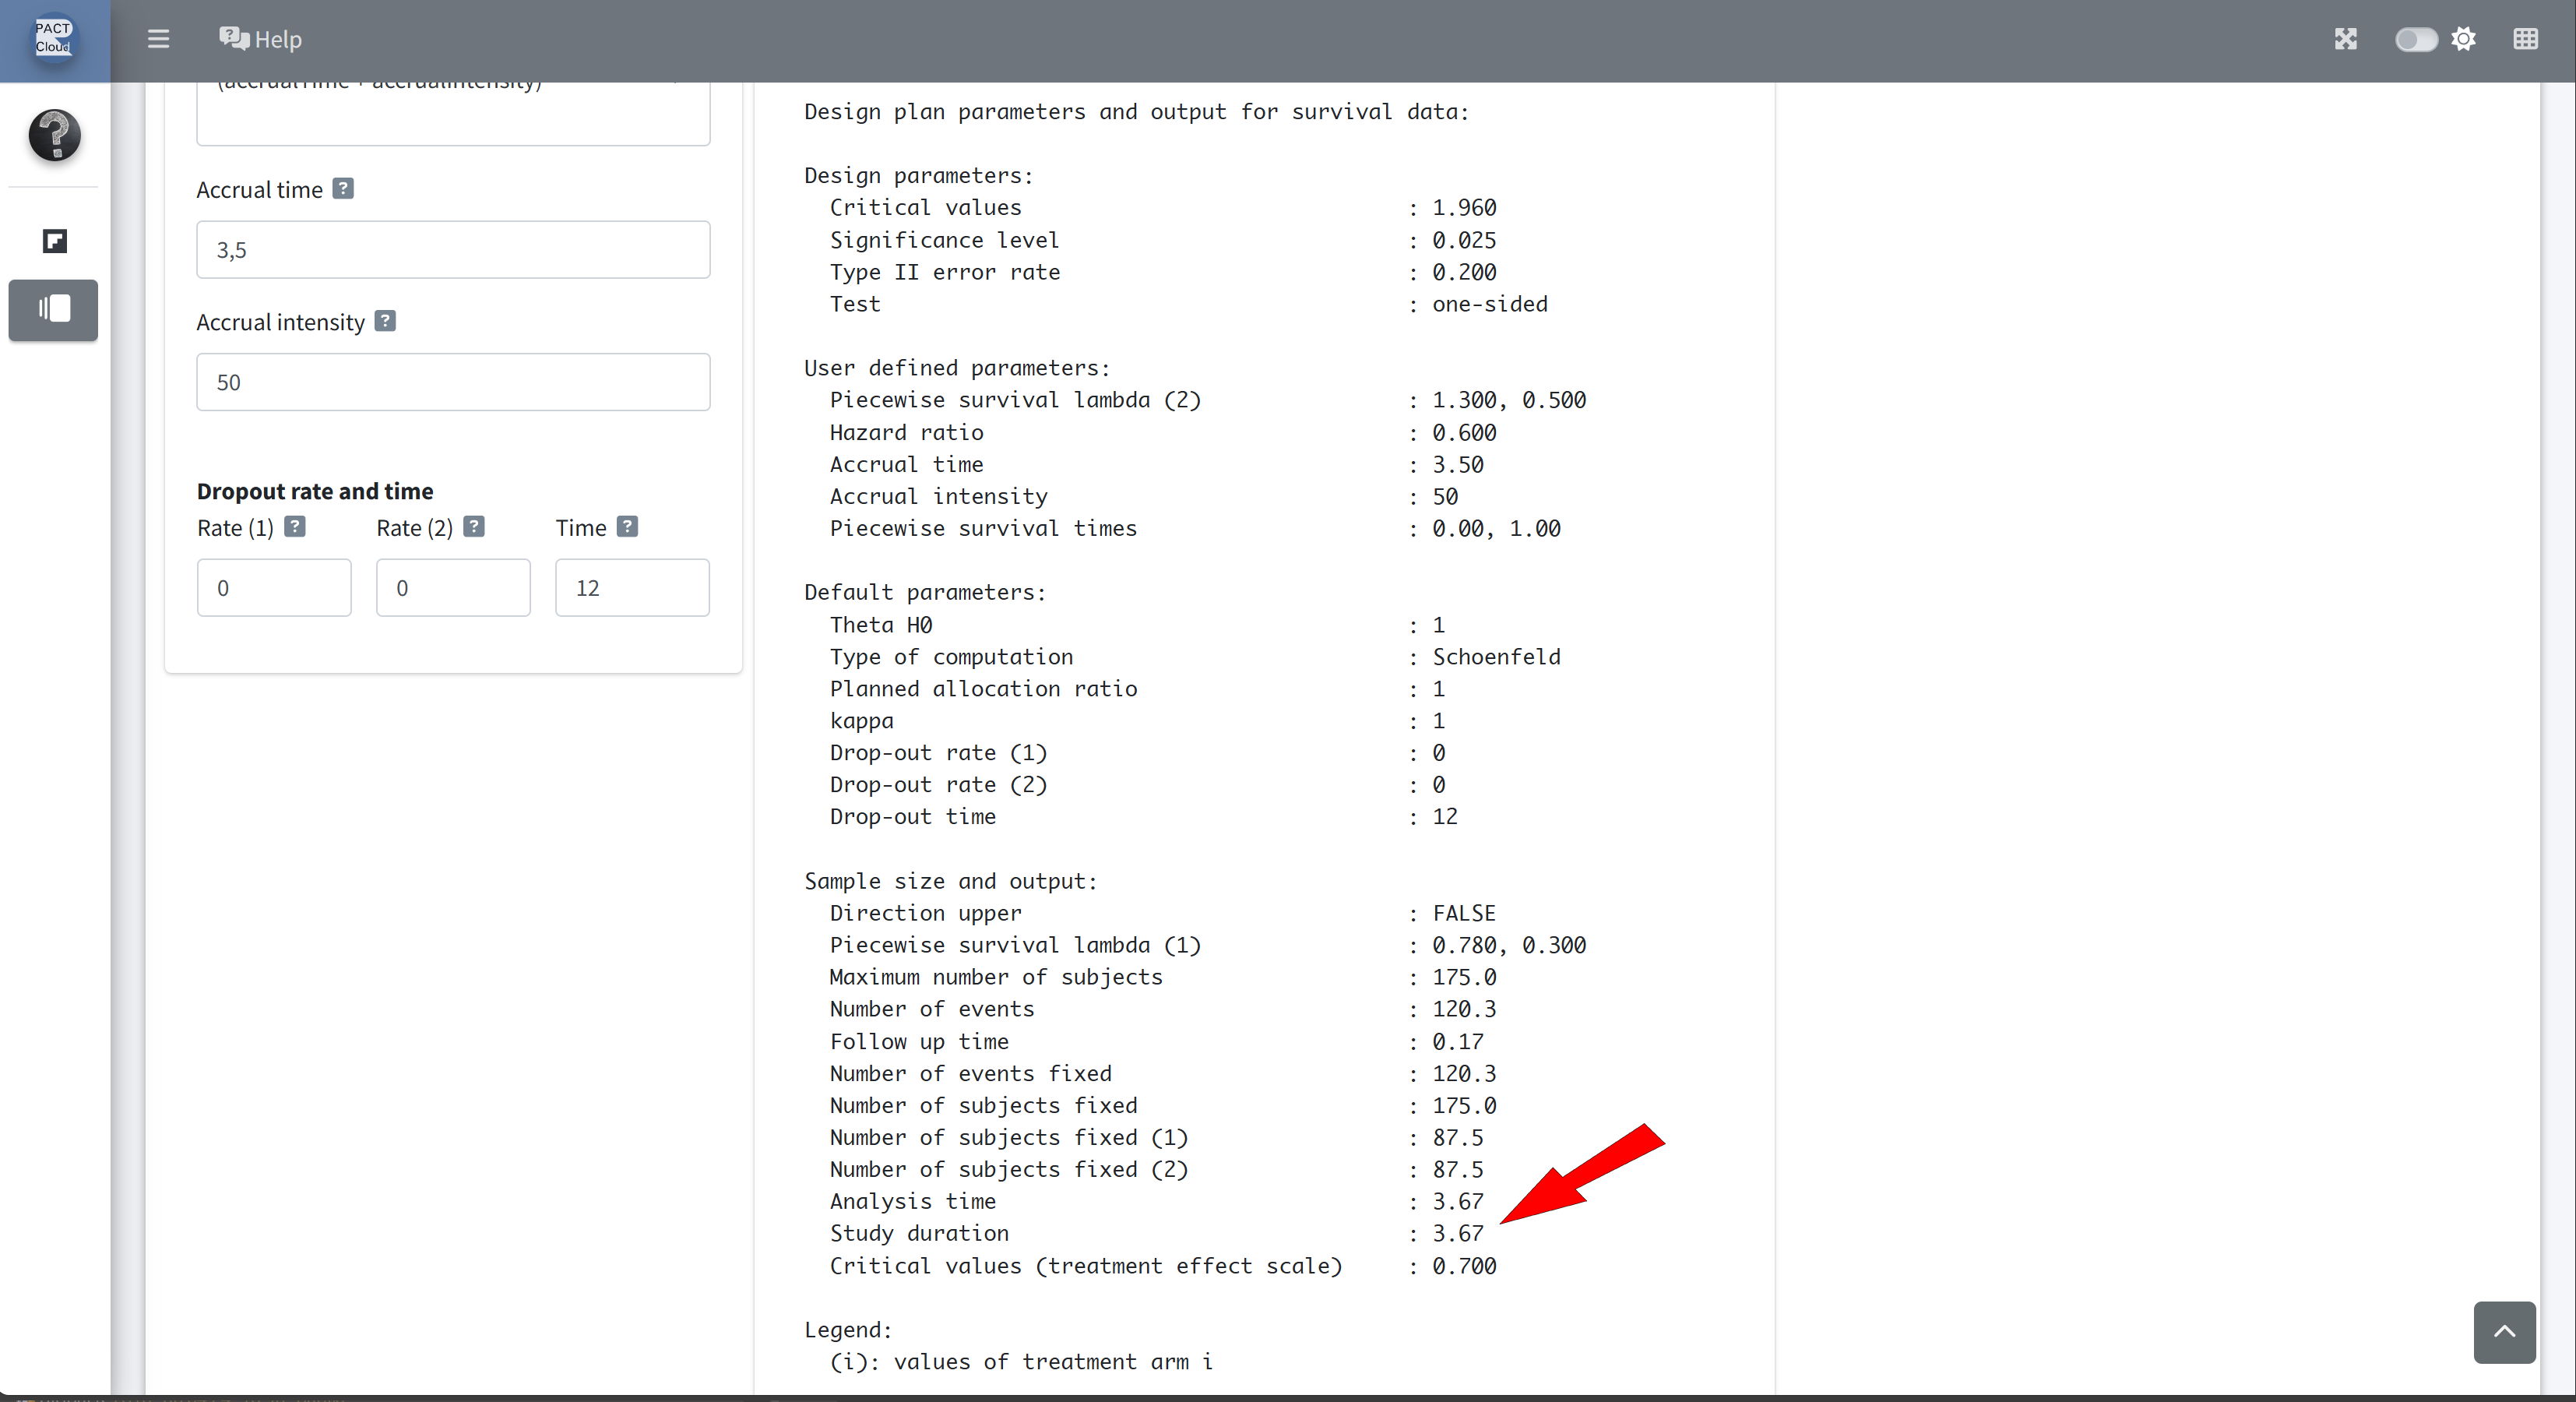Show help for dropout Rate (2)

pyautogui.click(x=474, y=527)
